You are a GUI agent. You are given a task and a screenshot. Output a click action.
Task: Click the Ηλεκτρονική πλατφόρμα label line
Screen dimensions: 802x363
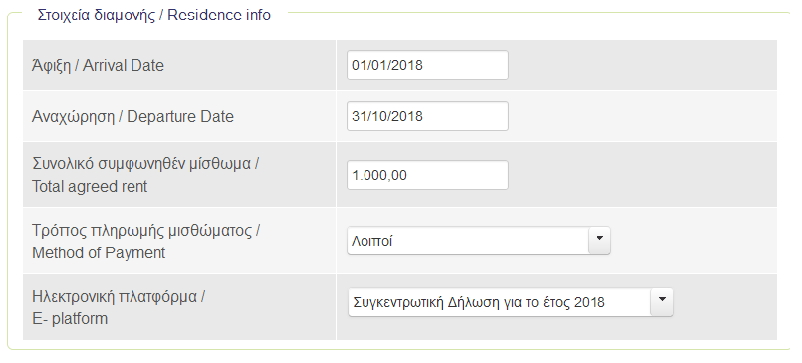point(119,297)
